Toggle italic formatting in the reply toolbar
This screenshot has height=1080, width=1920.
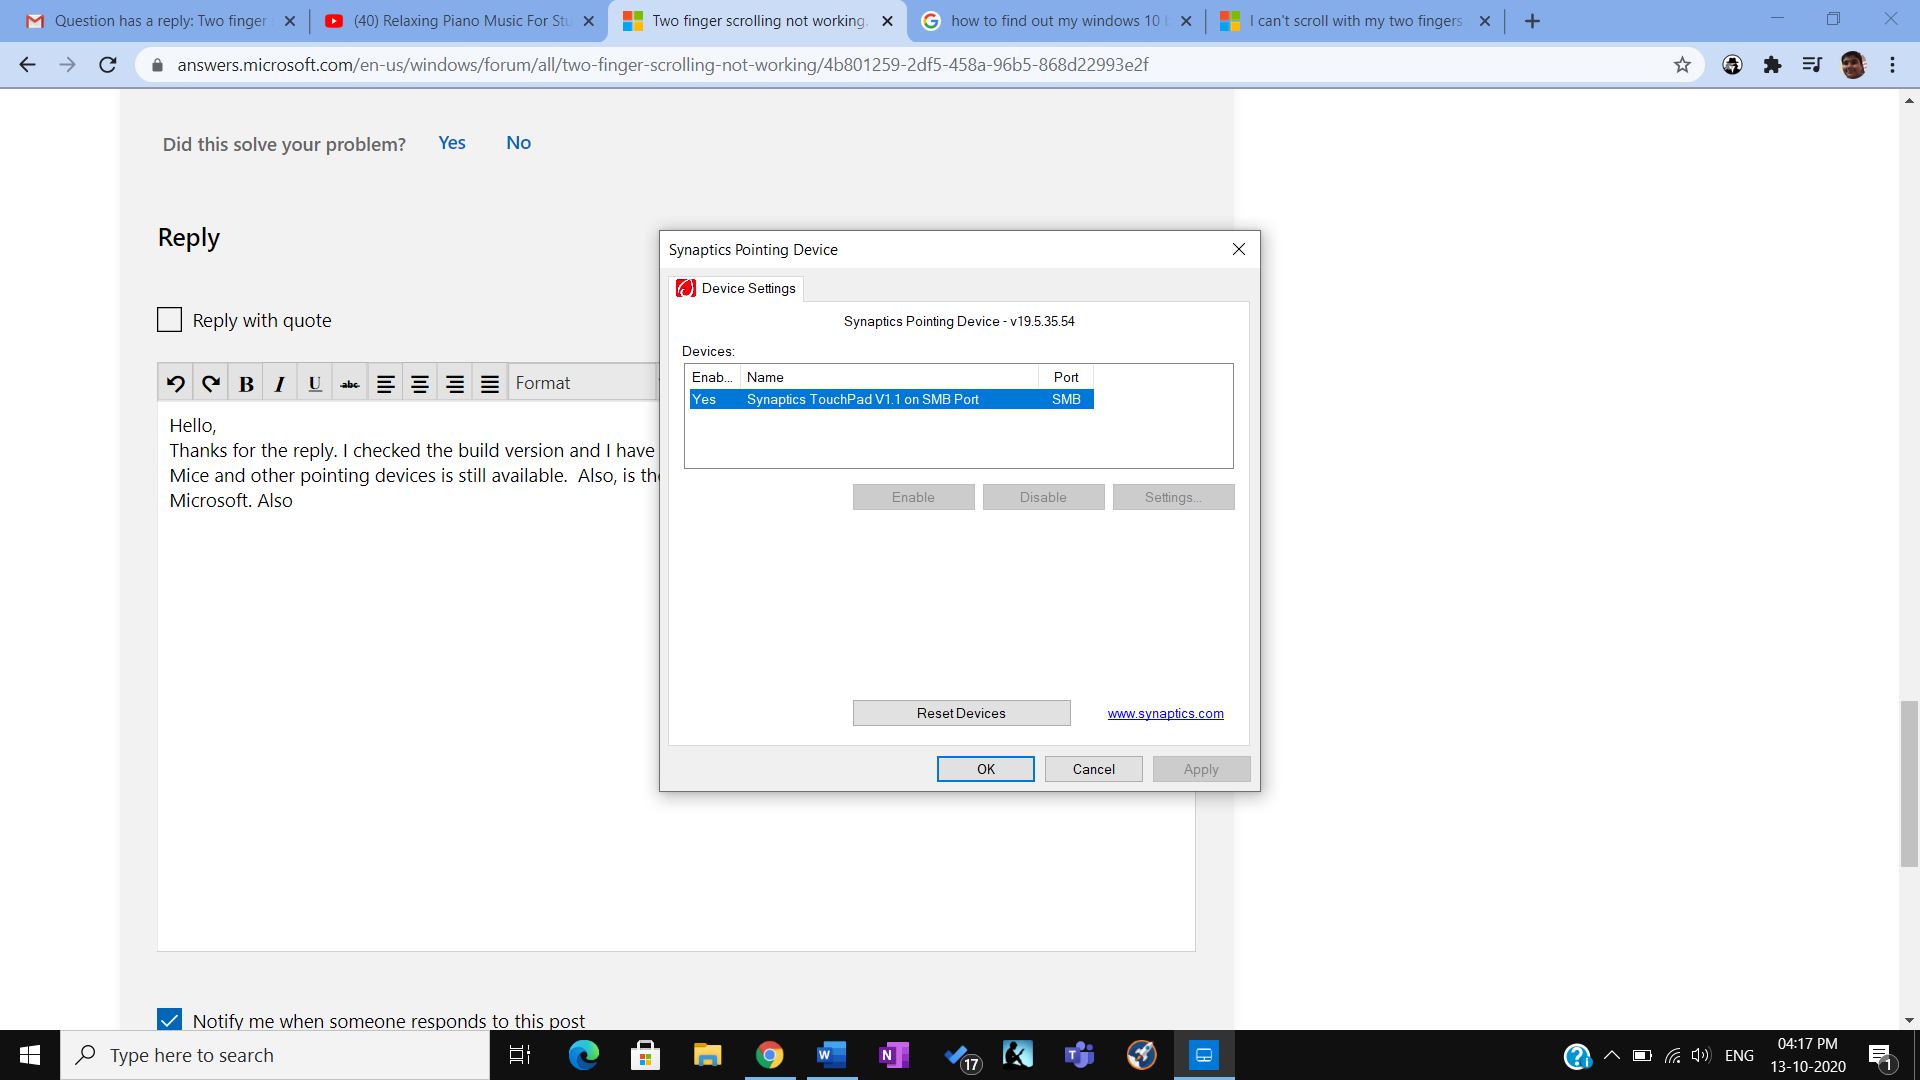(x=280, y=383)
